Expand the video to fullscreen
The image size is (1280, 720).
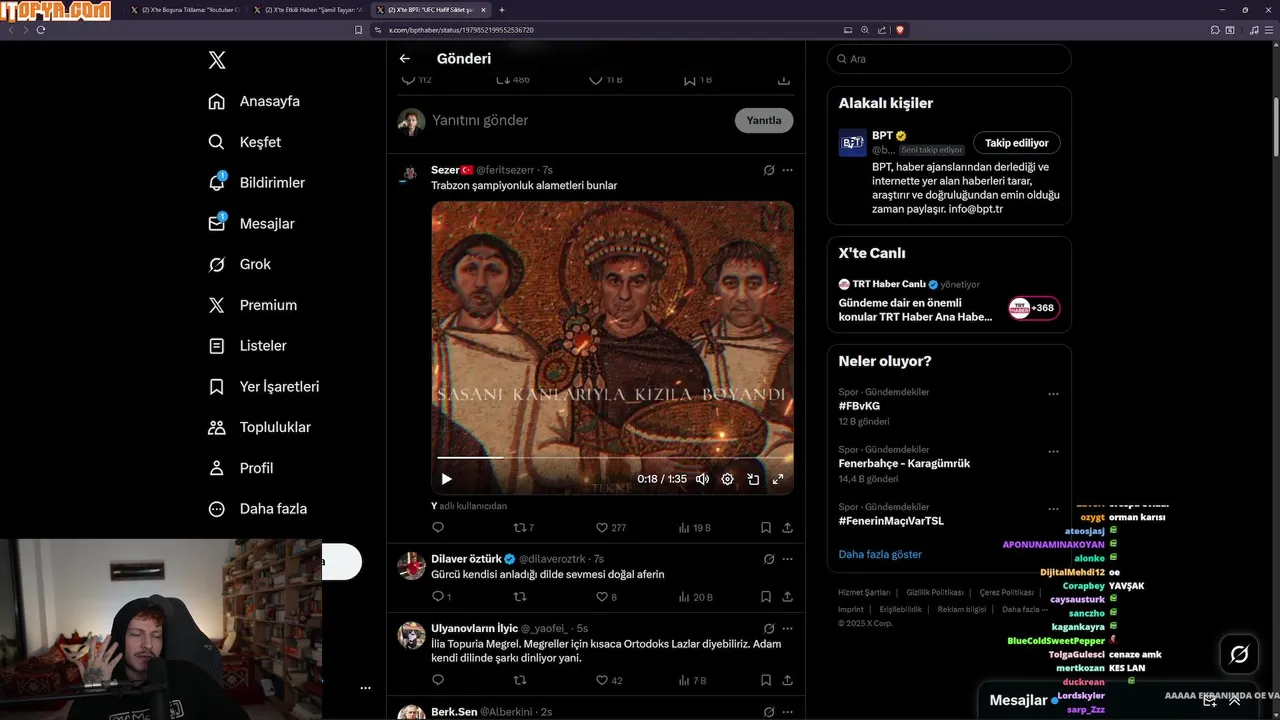[778, 479]
